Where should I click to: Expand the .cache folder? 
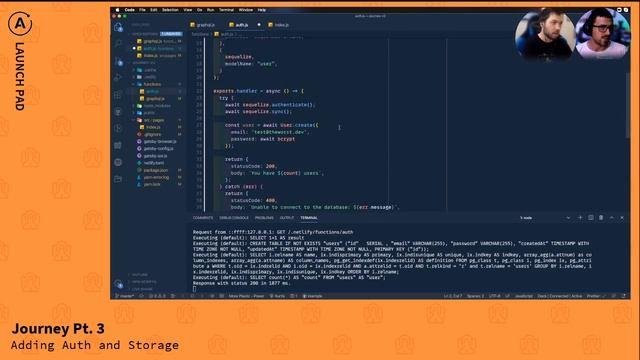click(x=149, y=70)
